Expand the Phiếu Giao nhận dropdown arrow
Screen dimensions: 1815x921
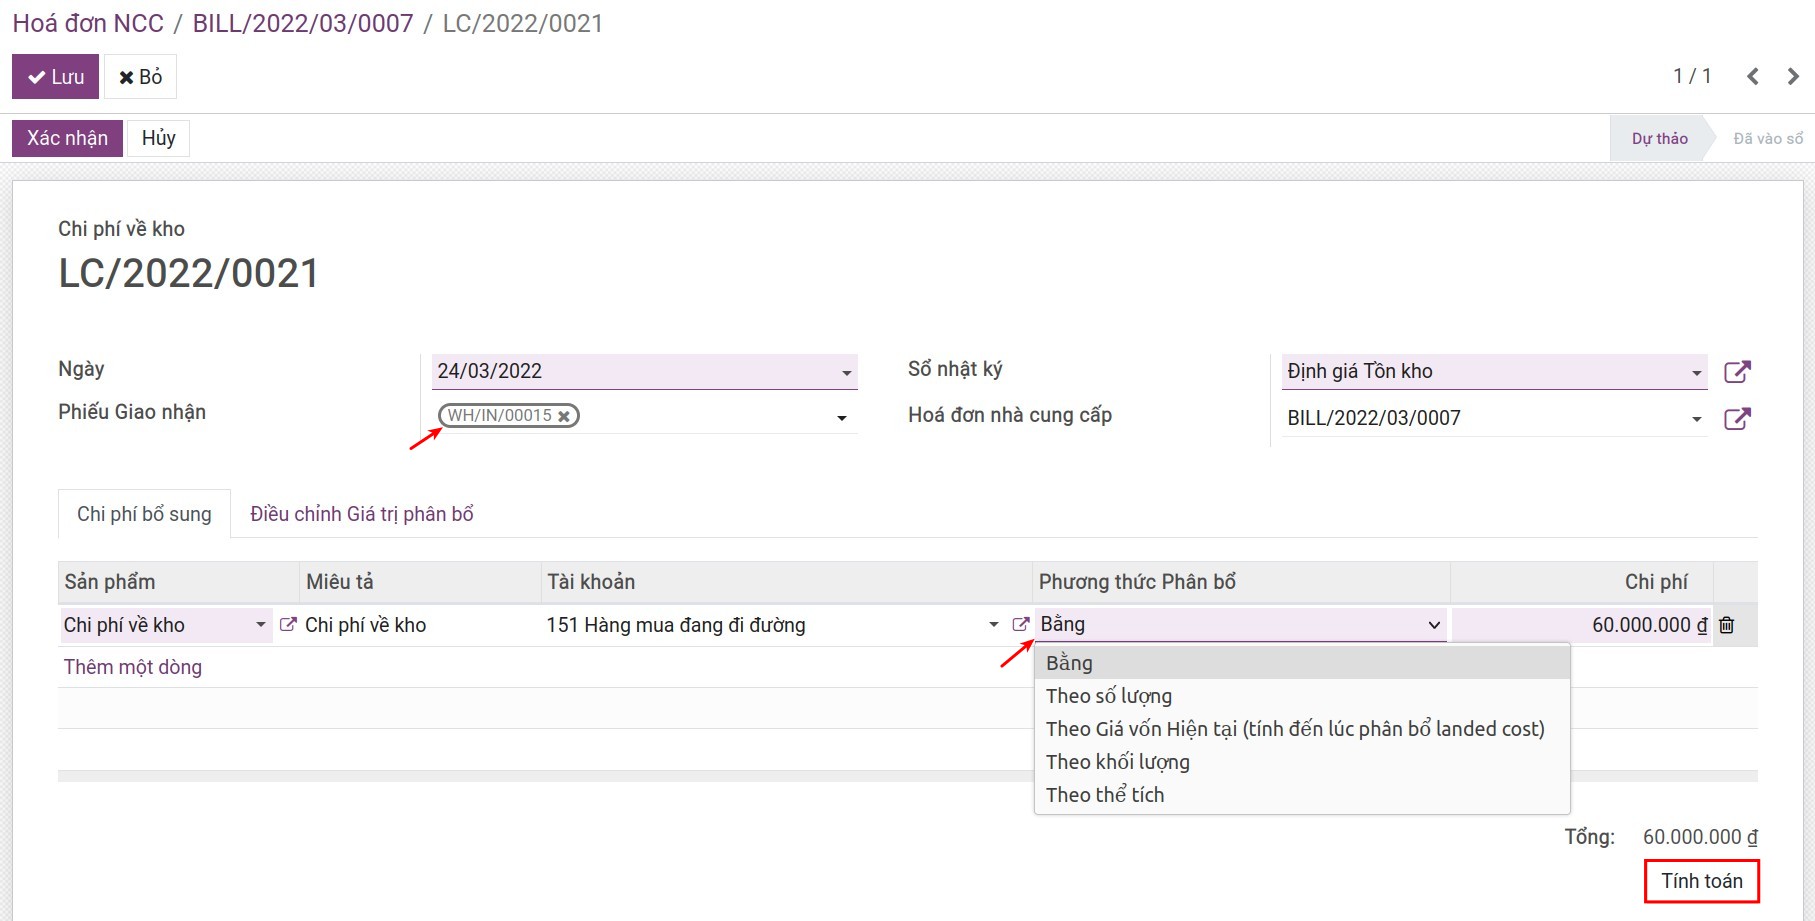click(841, 418)
